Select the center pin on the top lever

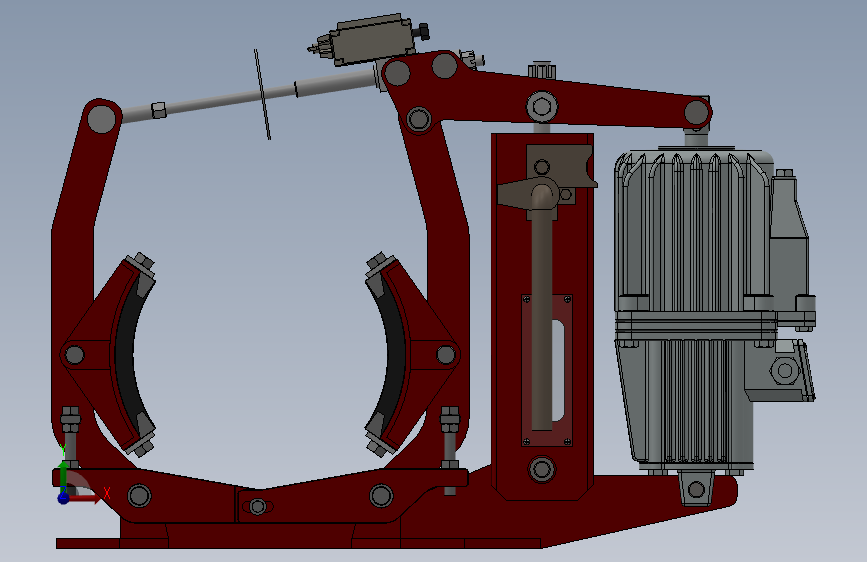point(542,106)
